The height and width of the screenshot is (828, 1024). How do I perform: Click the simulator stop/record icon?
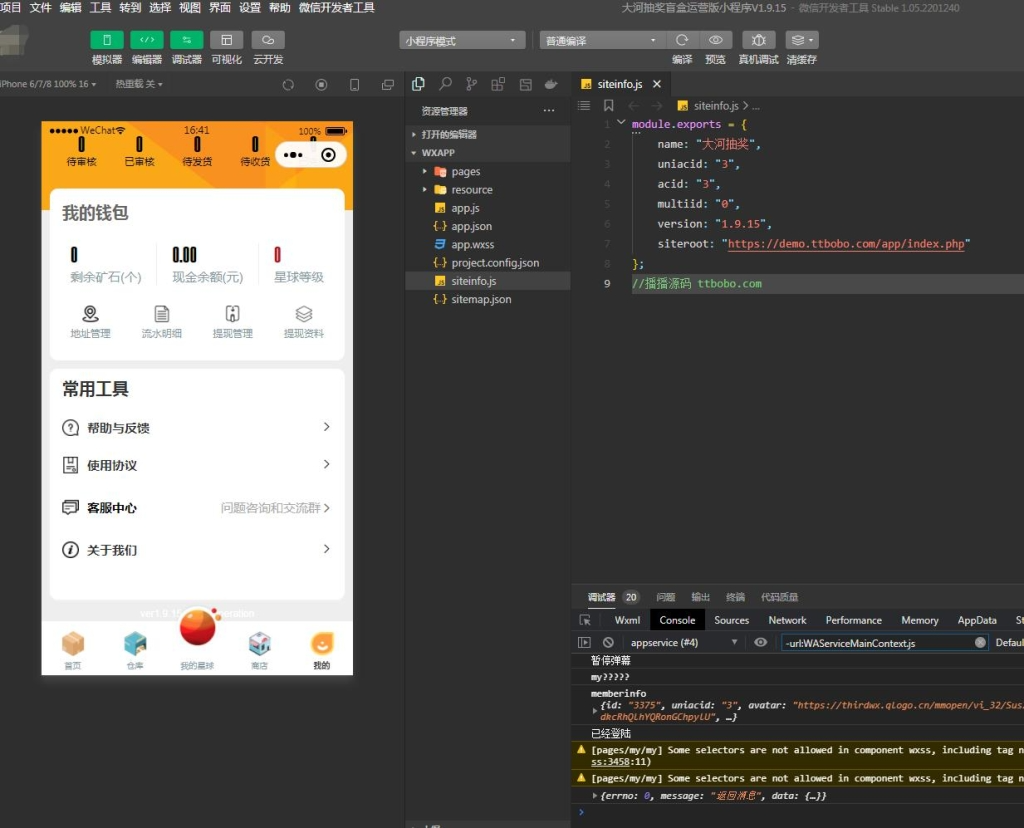[321, 85]
